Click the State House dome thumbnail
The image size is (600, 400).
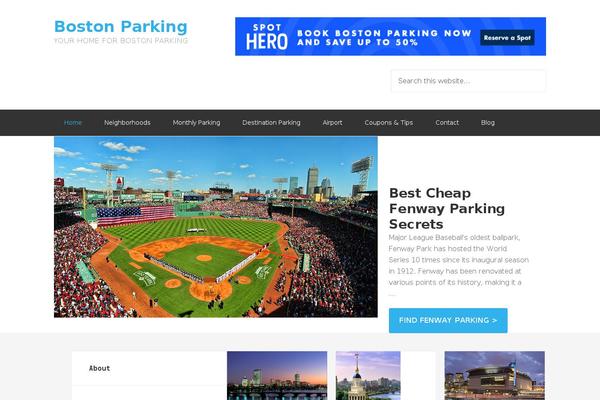[368, 376]
